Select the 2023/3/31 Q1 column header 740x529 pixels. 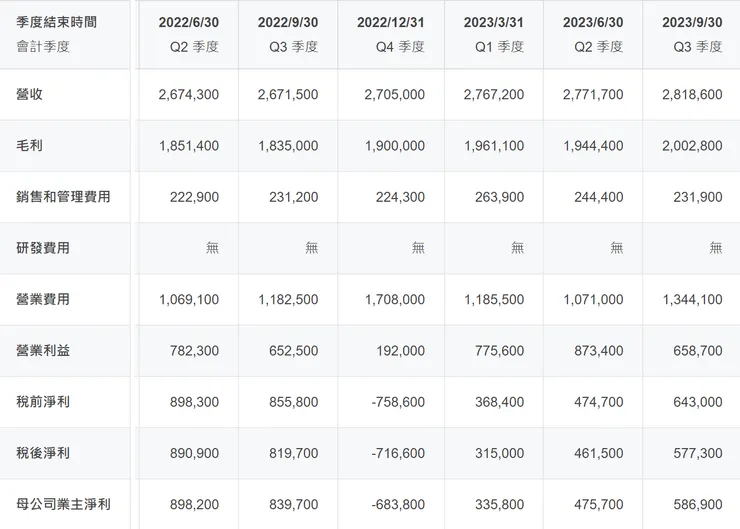click(494, 34)
